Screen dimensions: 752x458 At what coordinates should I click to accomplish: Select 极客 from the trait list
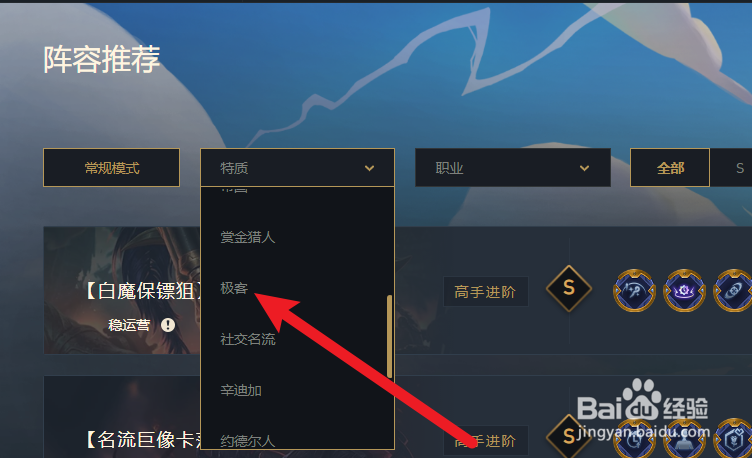coord(234,288)
